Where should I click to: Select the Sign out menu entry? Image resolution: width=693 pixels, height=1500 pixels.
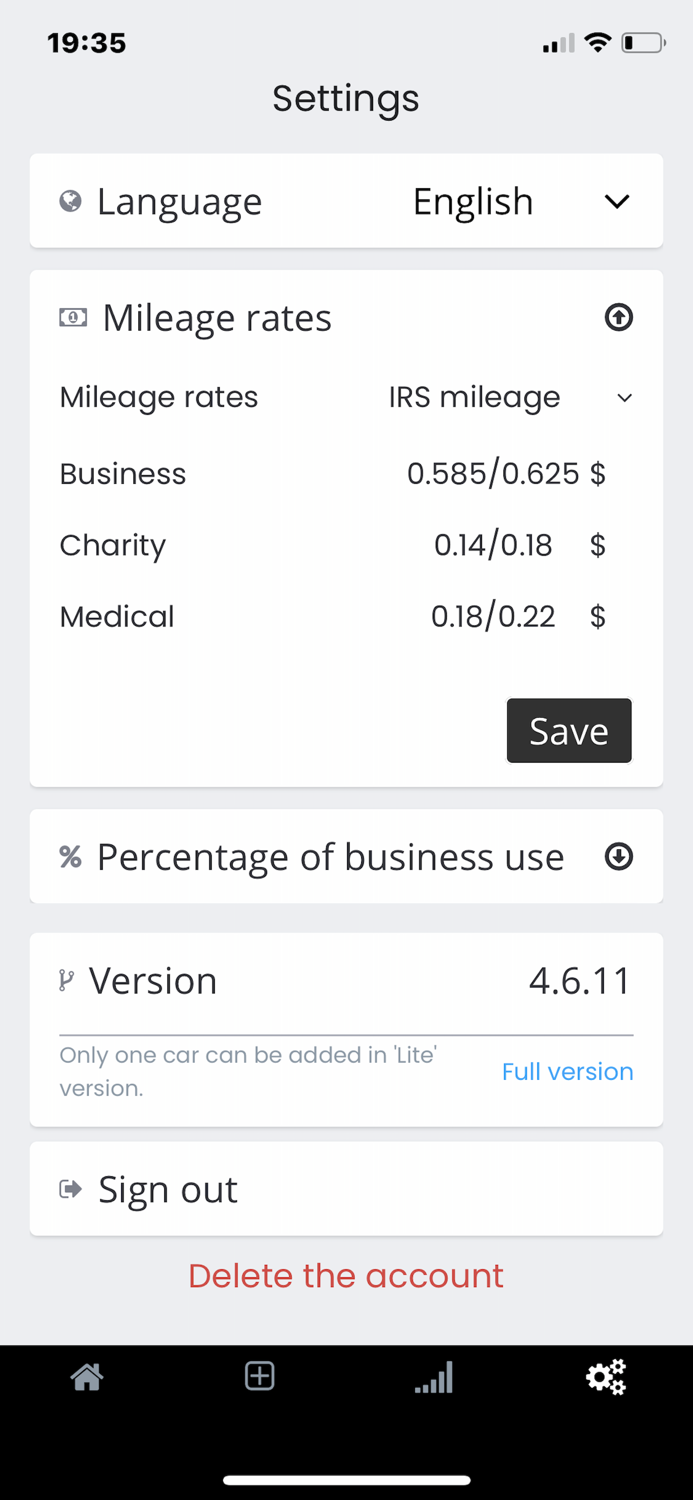pyautogui.click(x=167, y=1189)
